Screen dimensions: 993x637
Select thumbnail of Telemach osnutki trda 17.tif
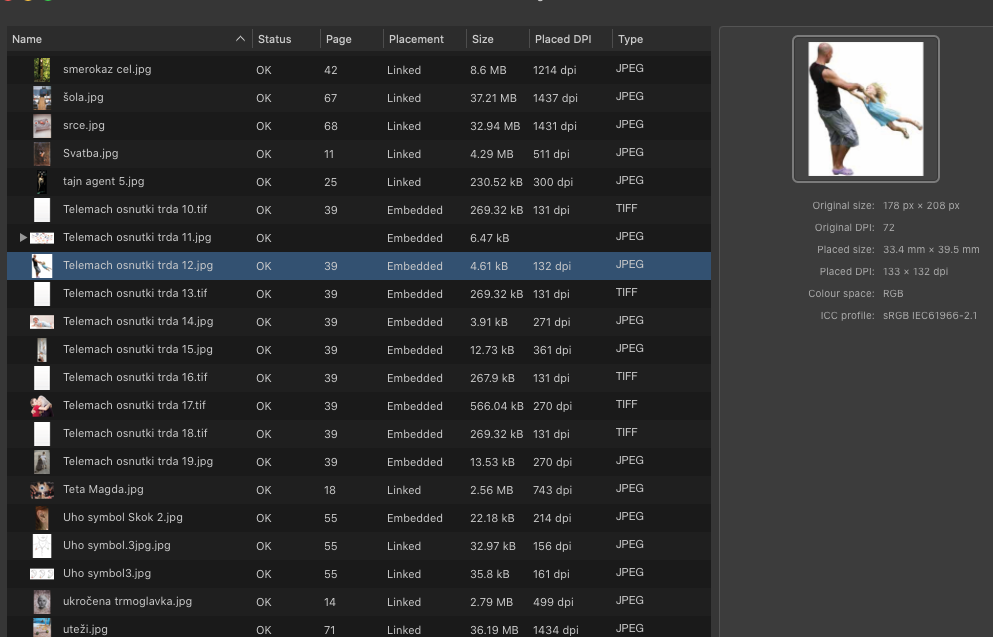[x=42, y=406]
